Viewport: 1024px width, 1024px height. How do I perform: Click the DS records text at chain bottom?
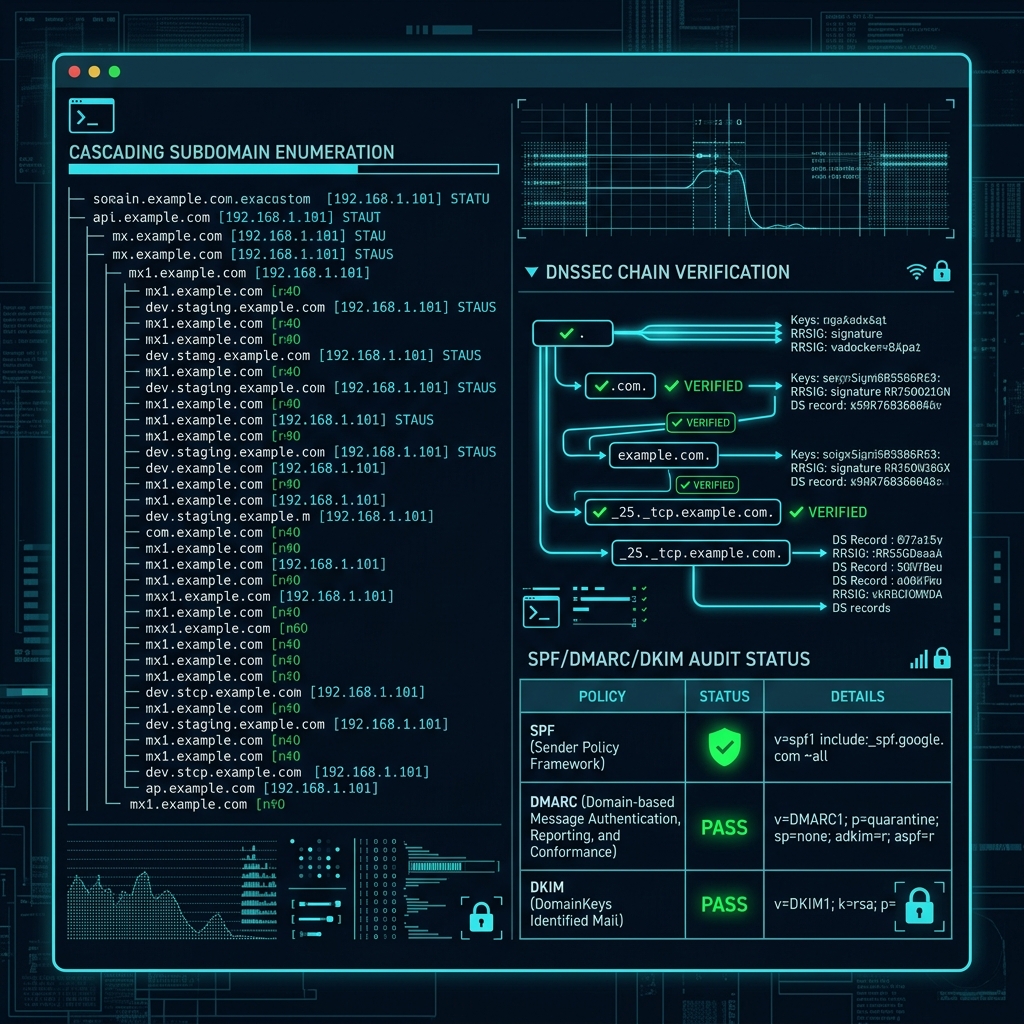(861, 608)
